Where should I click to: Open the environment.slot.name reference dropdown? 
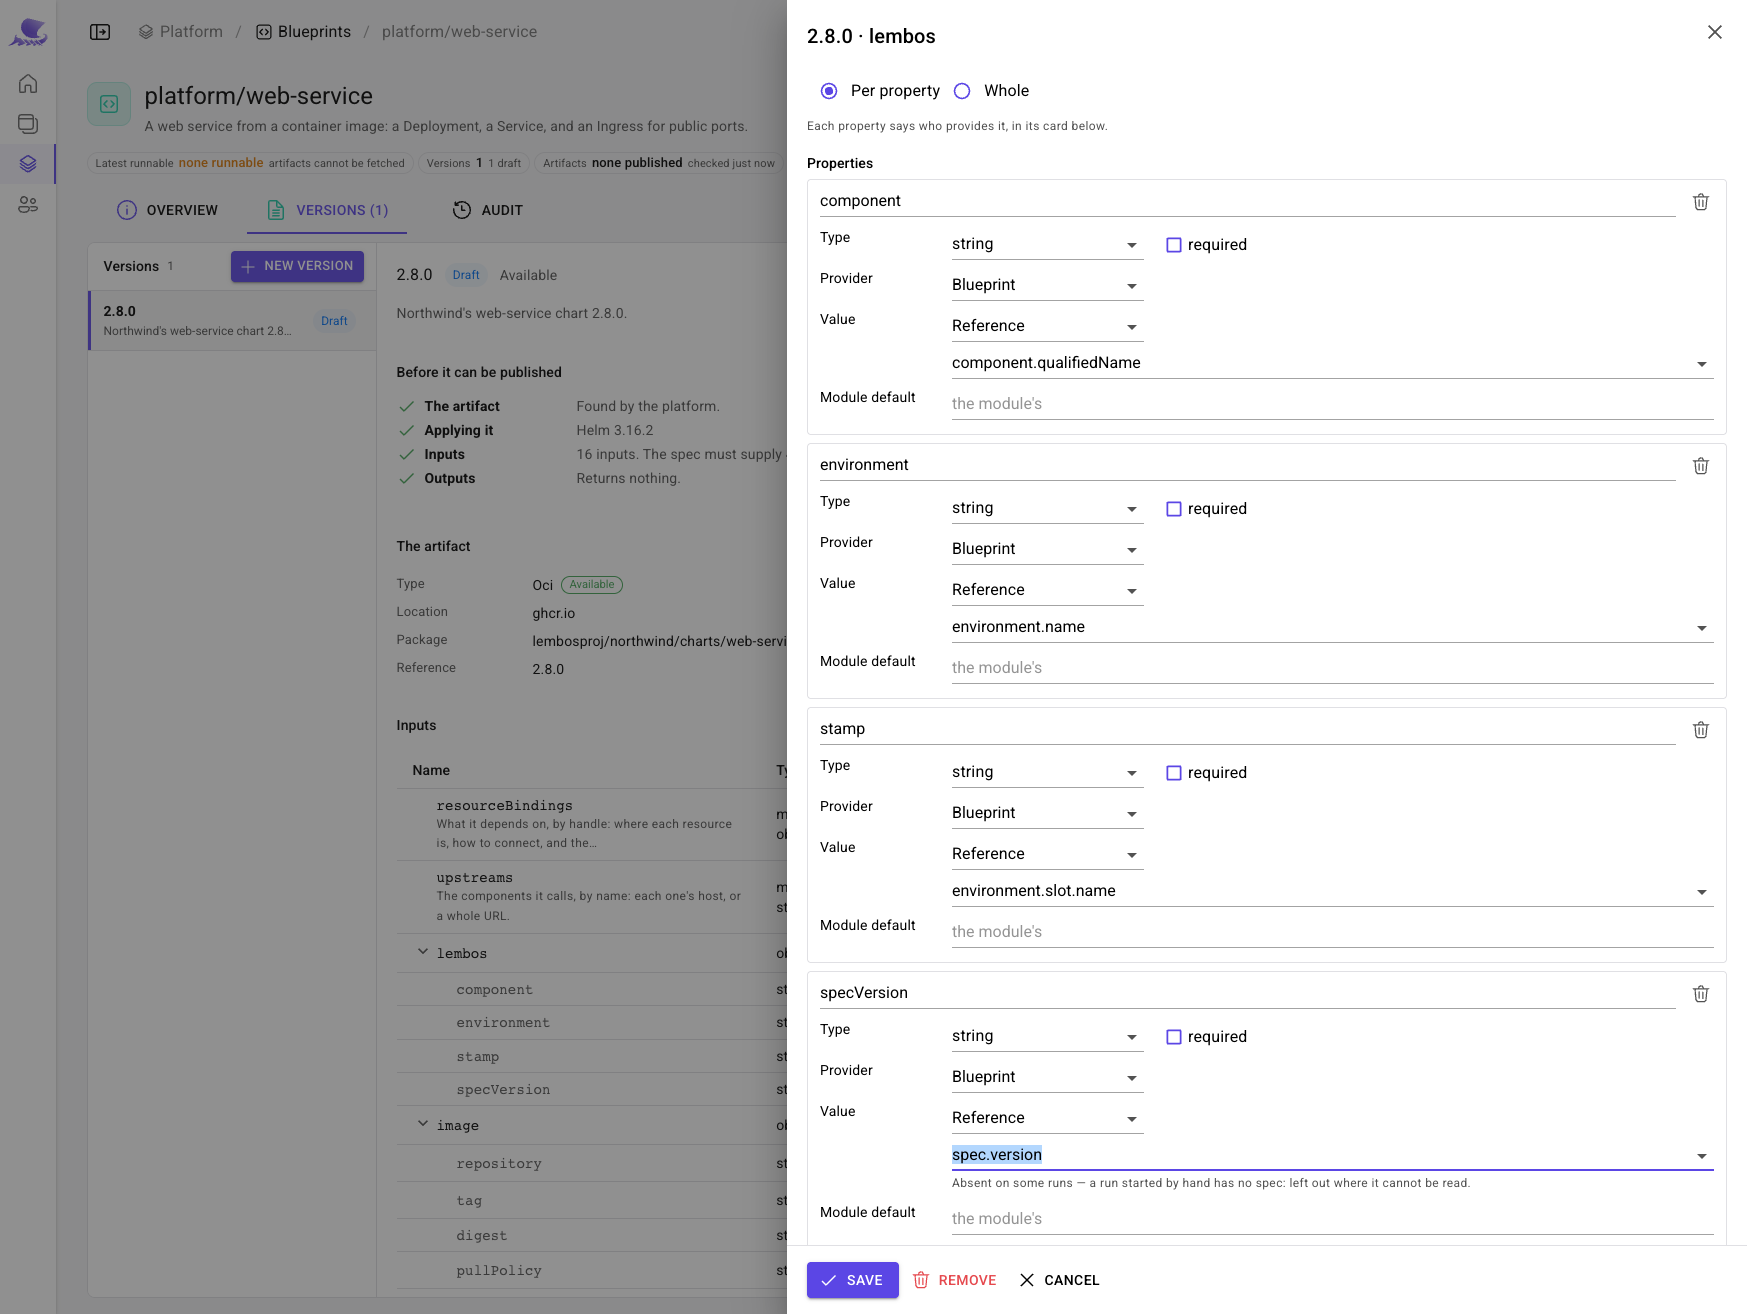[x=1332, y=891]
